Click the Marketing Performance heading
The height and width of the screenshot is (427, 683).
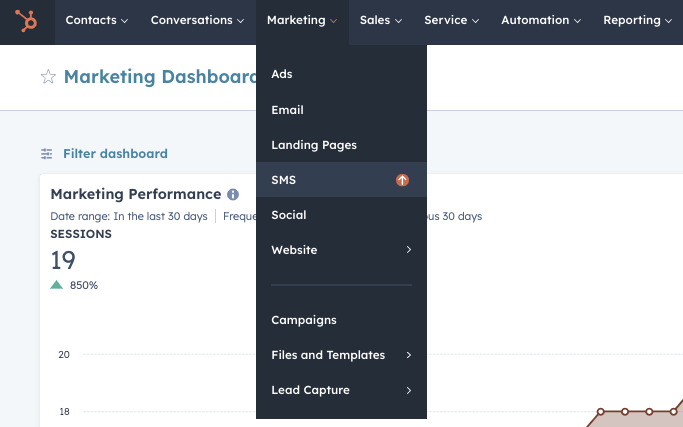[136, 194]
